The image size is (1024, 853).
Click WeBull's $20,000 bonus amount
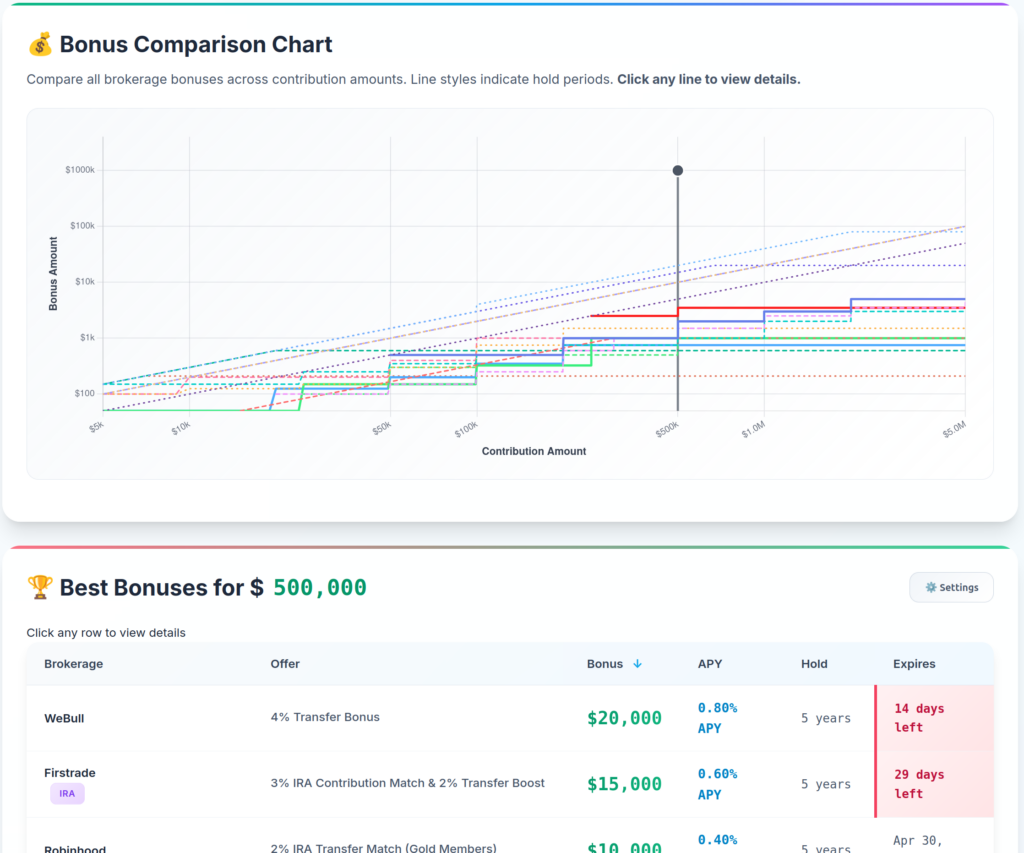(624, 718)
